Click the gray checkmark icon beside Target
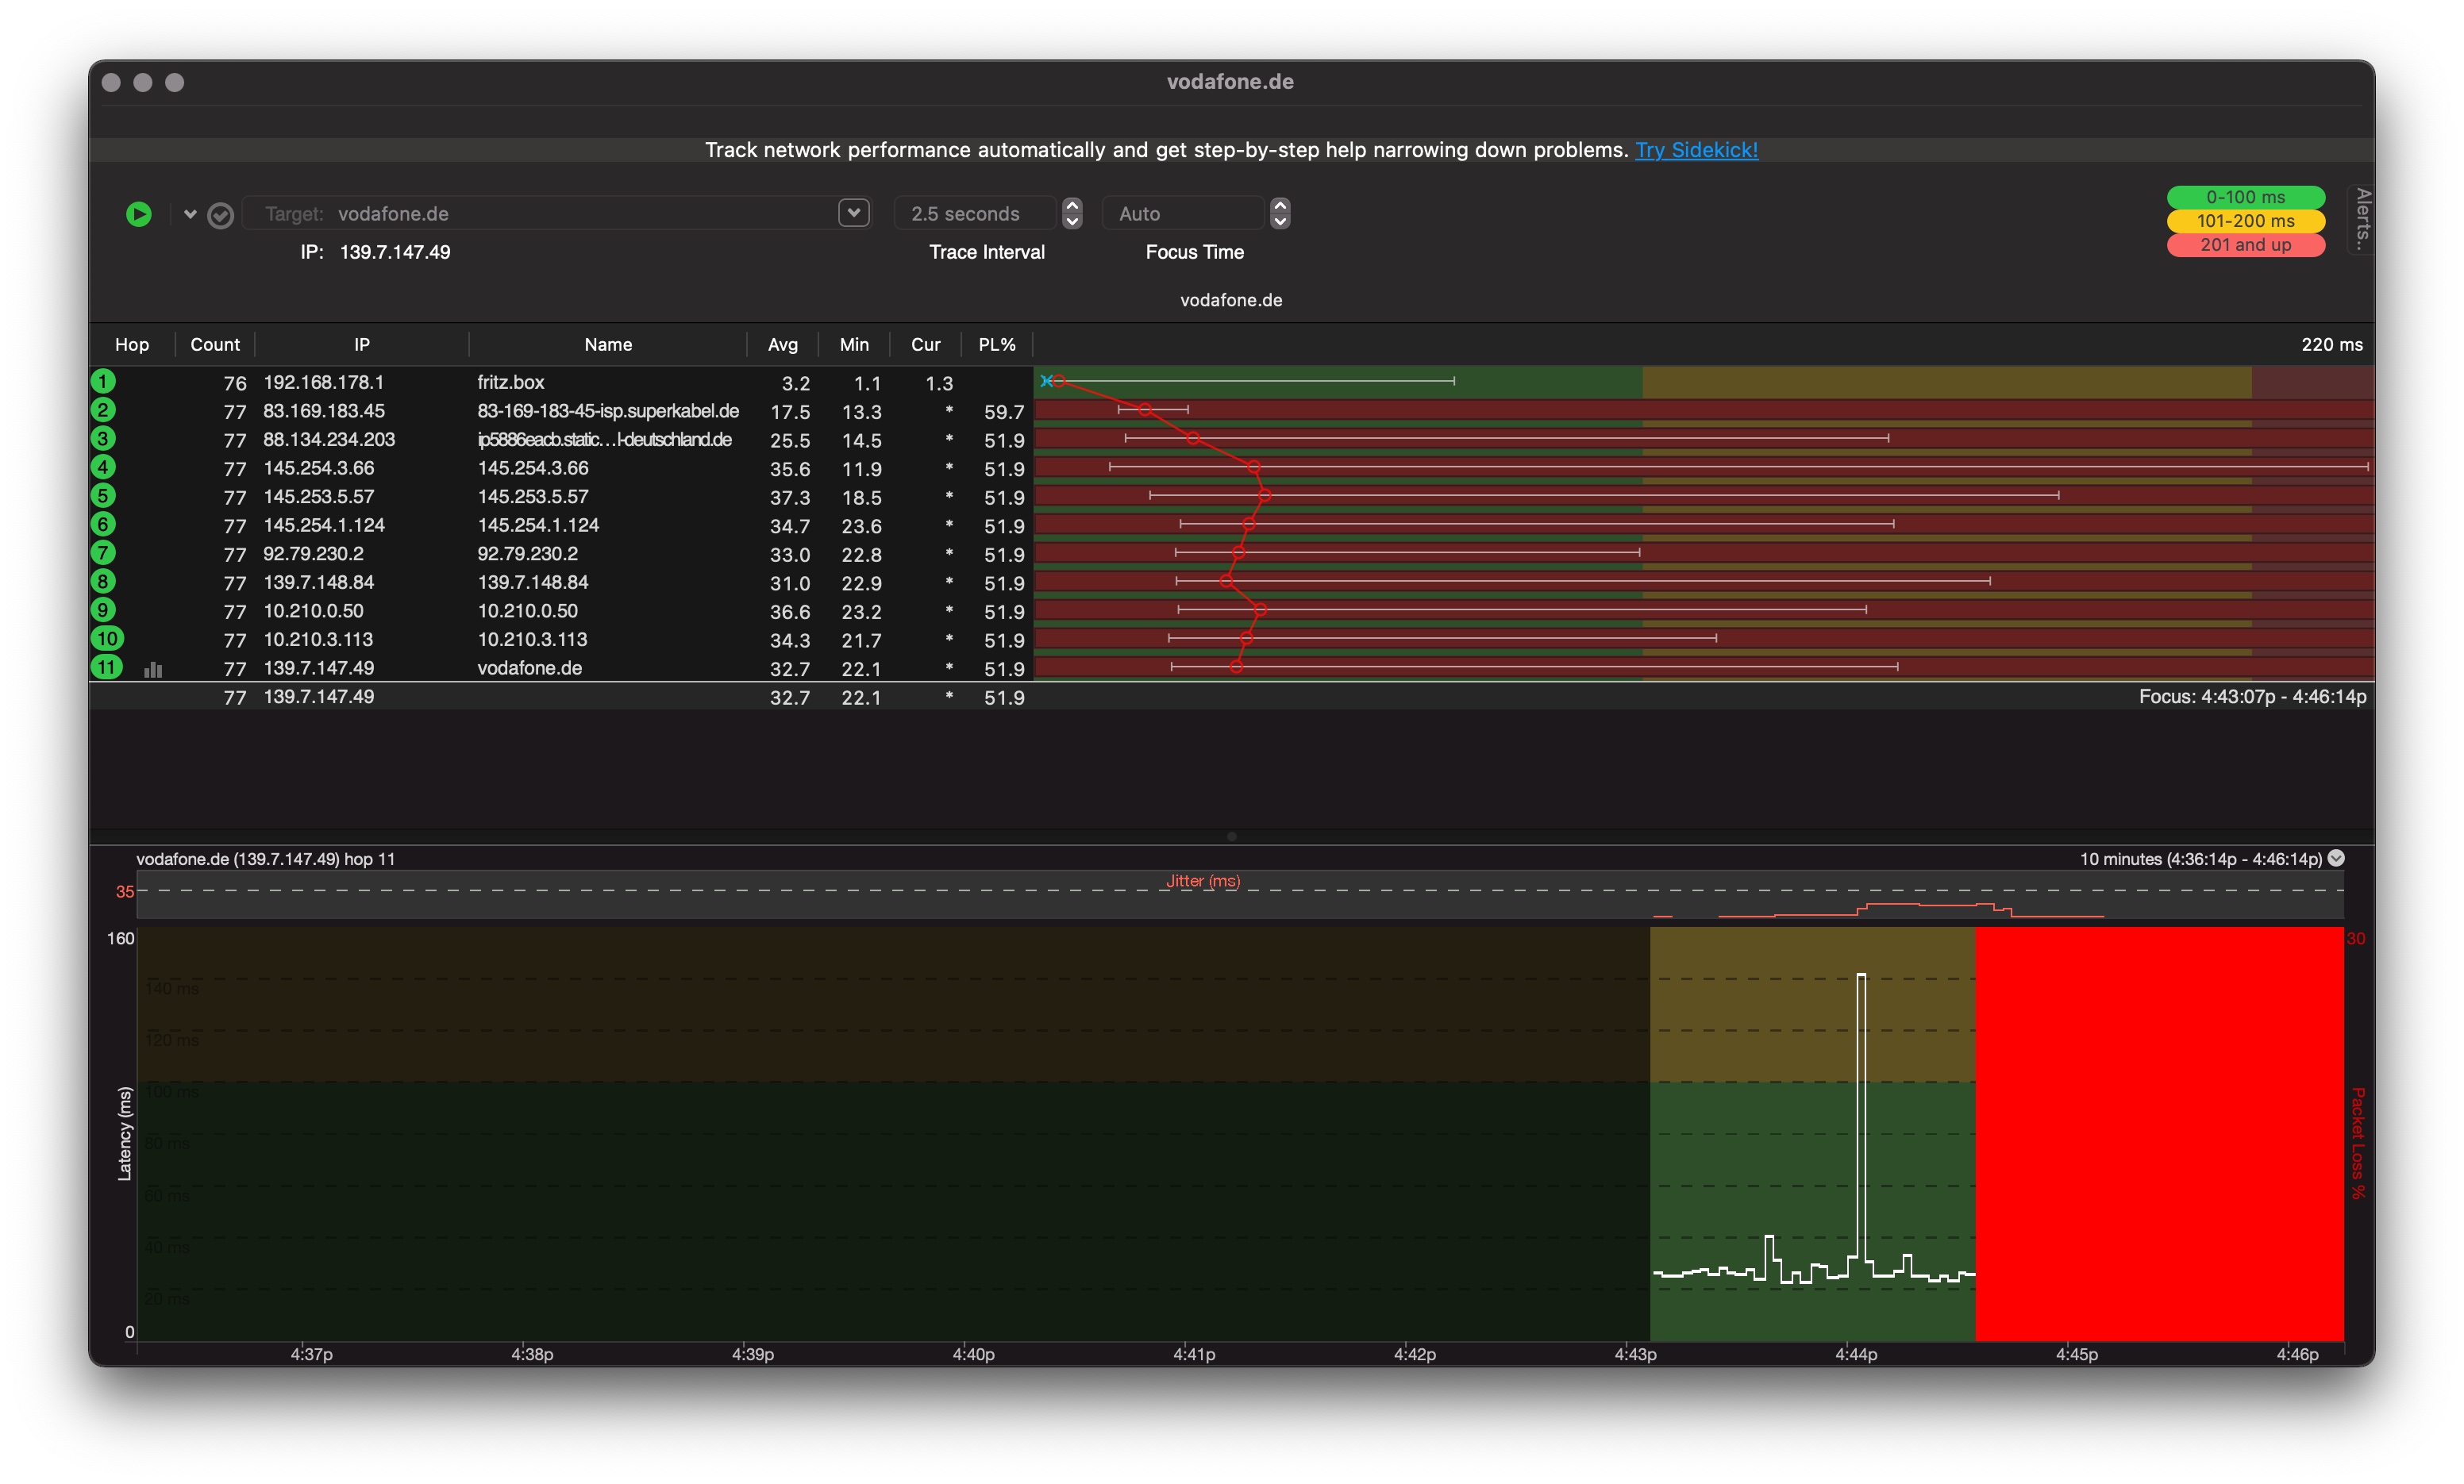This screenshot has width=2464, height=1484. pyautogui.click(x=221, y=215)
